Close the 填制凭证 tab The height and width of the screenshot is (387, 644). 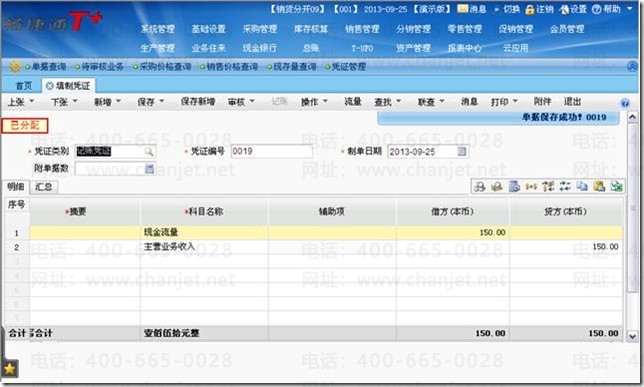click(49, 86)
